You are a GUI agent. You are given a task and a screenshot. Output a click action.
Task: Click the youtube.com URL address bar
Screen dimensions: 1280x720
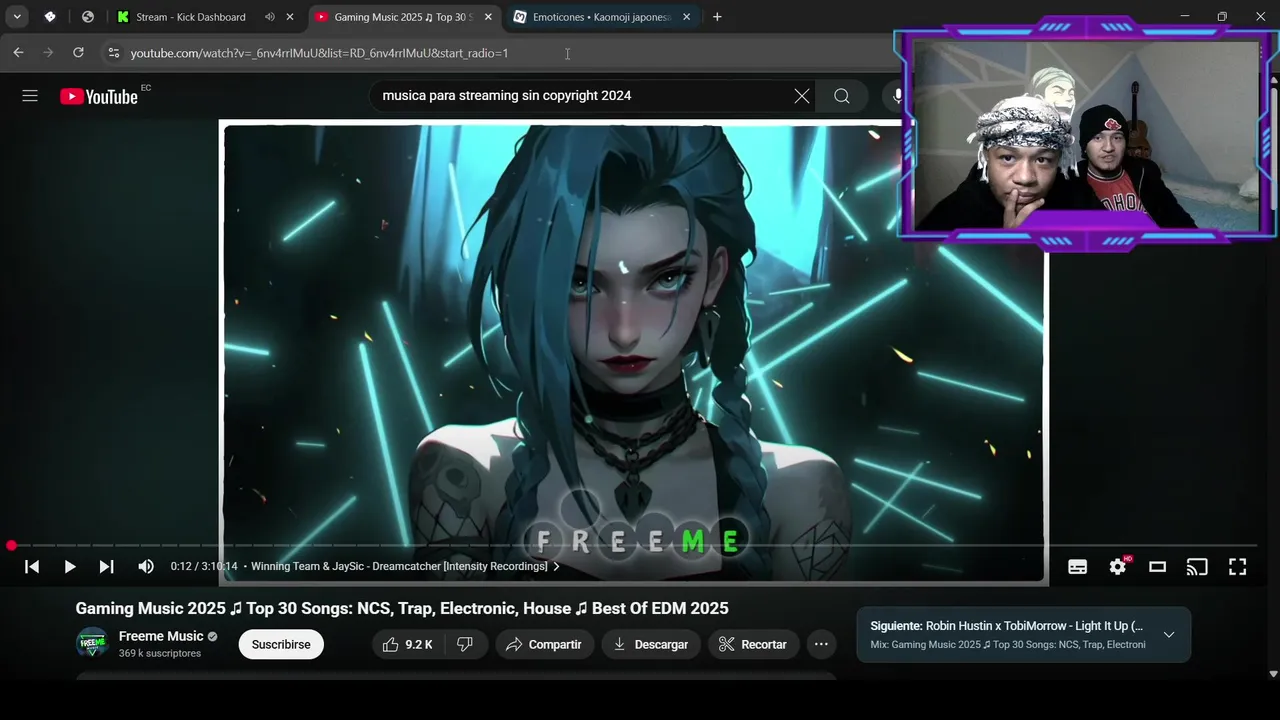click(x=319, y=53)
